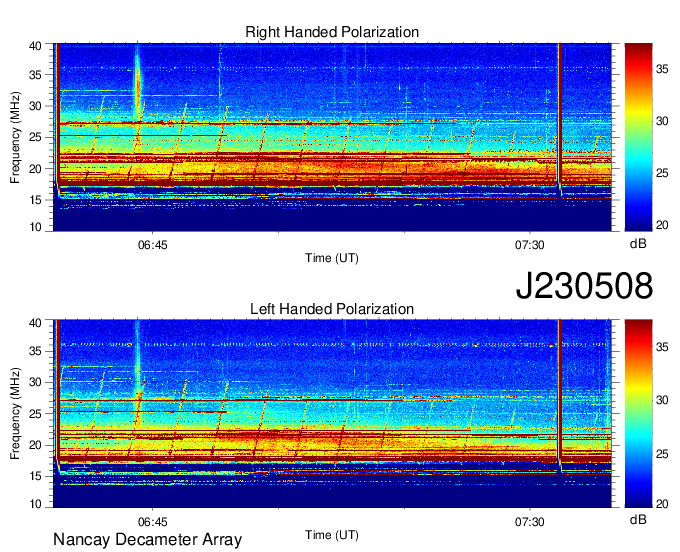Click the Right Handed Polarization spectrogram plot
Image resolution: width=680 pixels, height=552 pixels.
(332, 137)
